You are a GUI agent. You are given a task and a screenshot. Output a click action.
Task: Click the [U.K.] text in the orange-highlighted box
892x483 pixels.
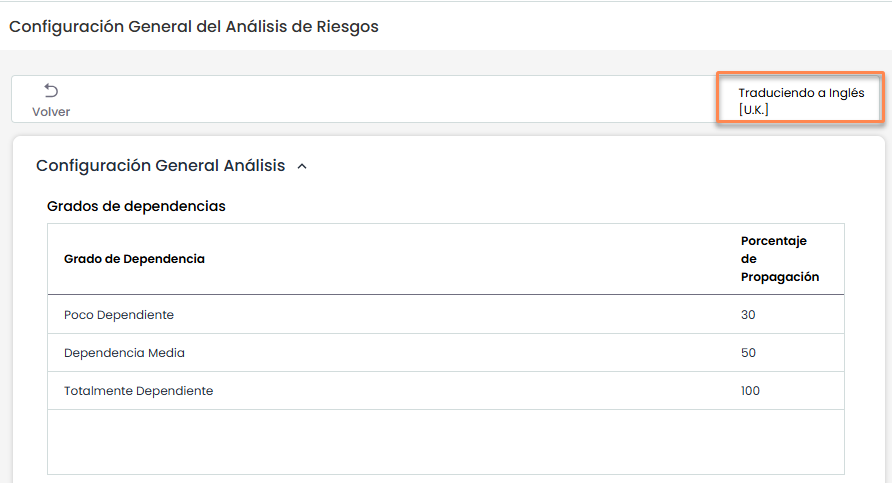(x=753, y=110)
